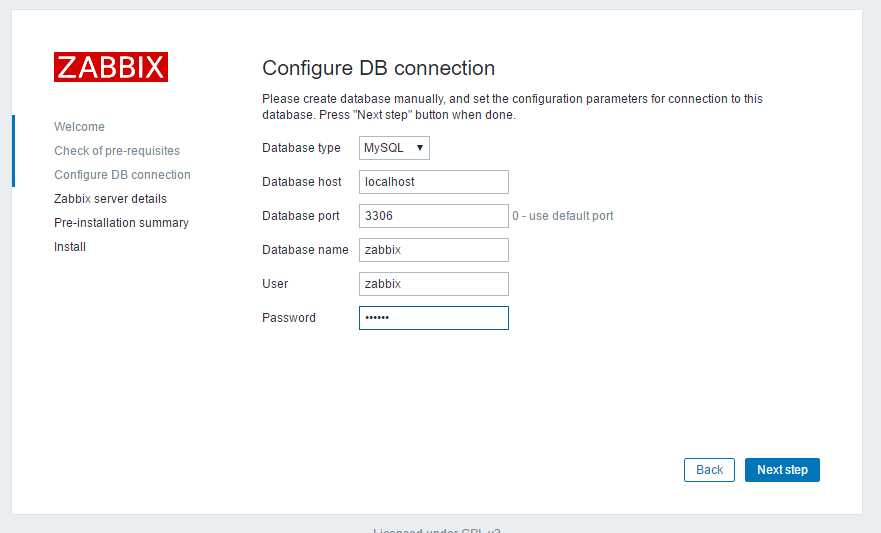This screenshot has height=533, width=881.
Task: Select Check of pre-requisites step
Action: point(117,151)
